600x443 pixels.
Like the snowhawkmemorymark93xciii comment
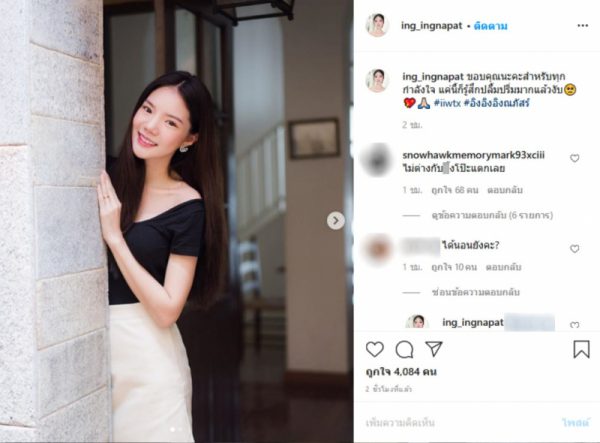[574, 158]
